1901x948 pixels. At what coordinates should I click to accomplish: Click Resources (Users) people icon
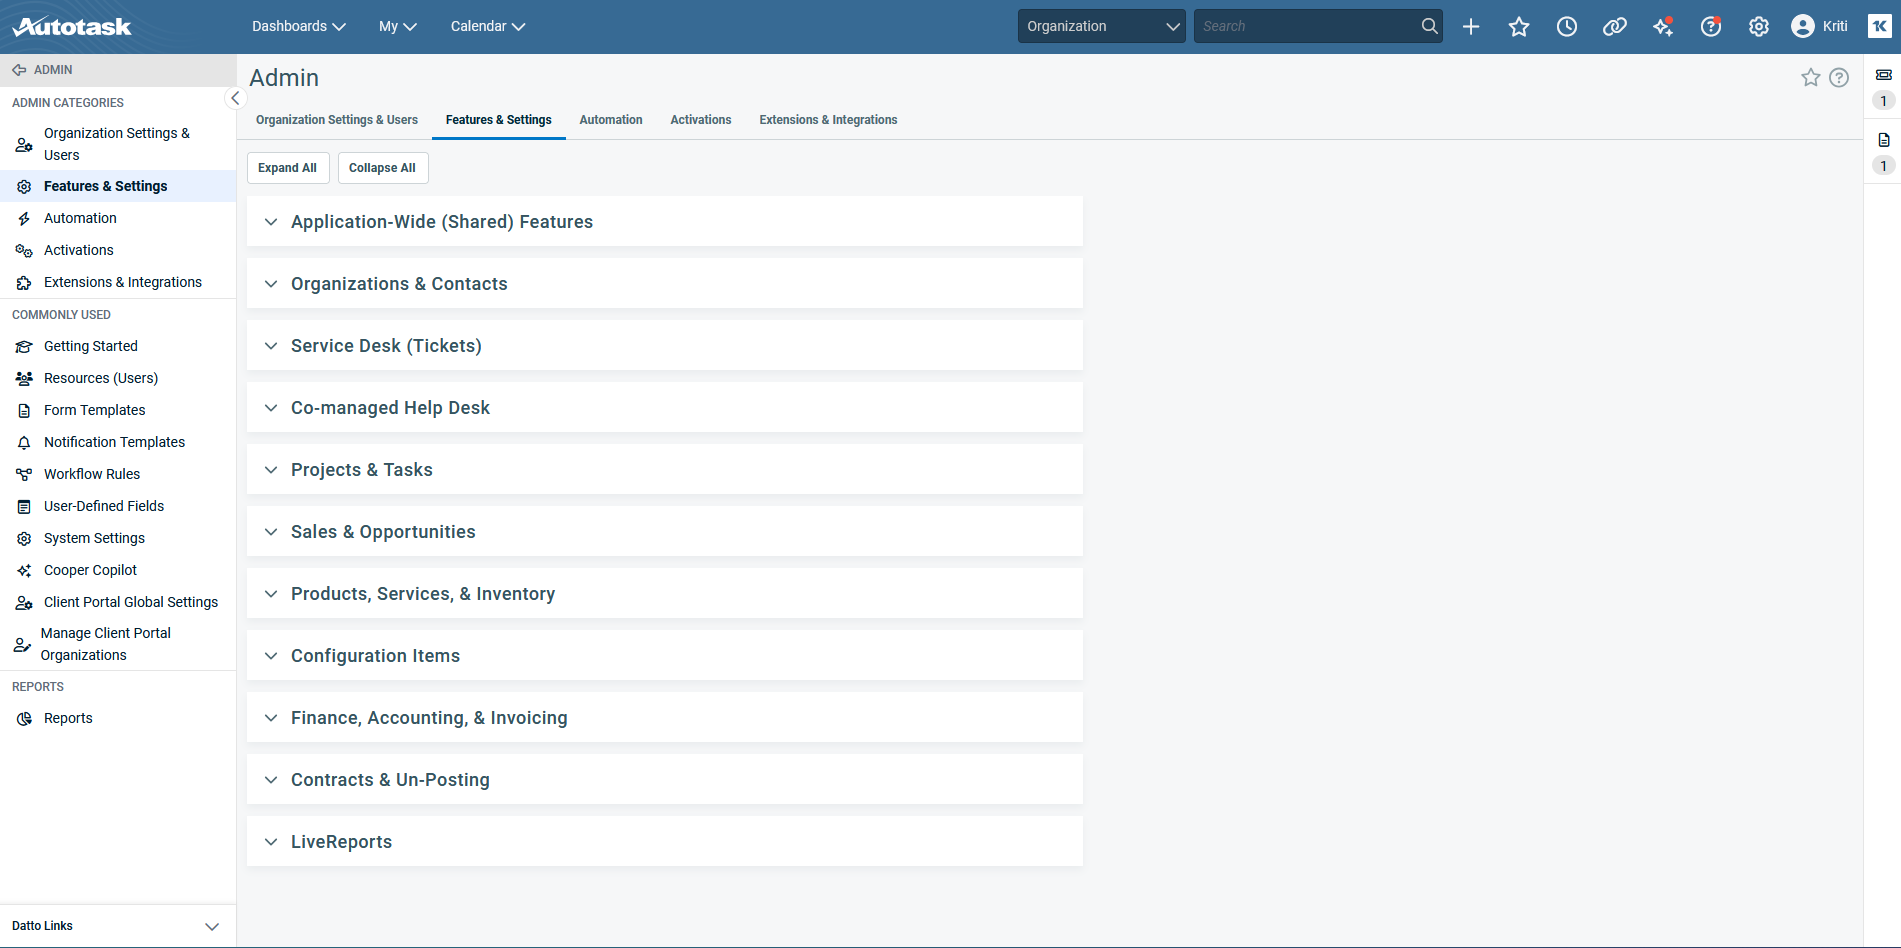click(24, 379)
